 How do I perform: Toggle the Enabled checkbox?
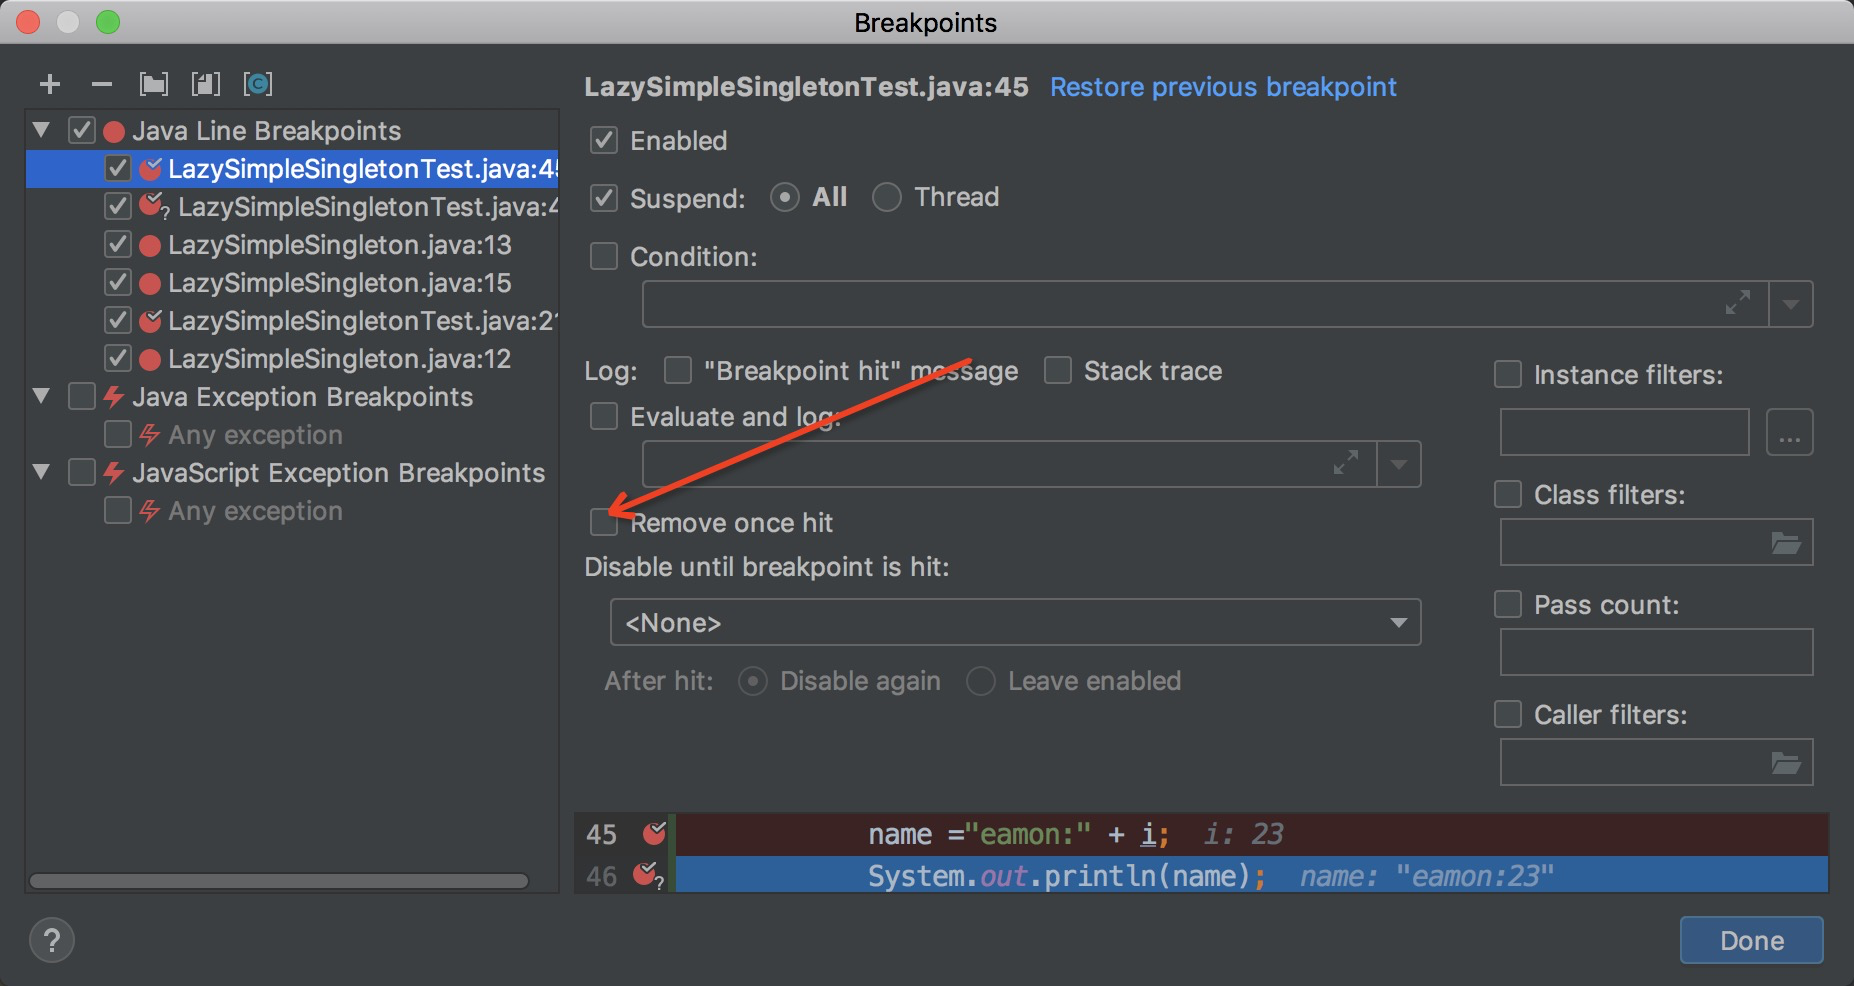tap(604, 141)
